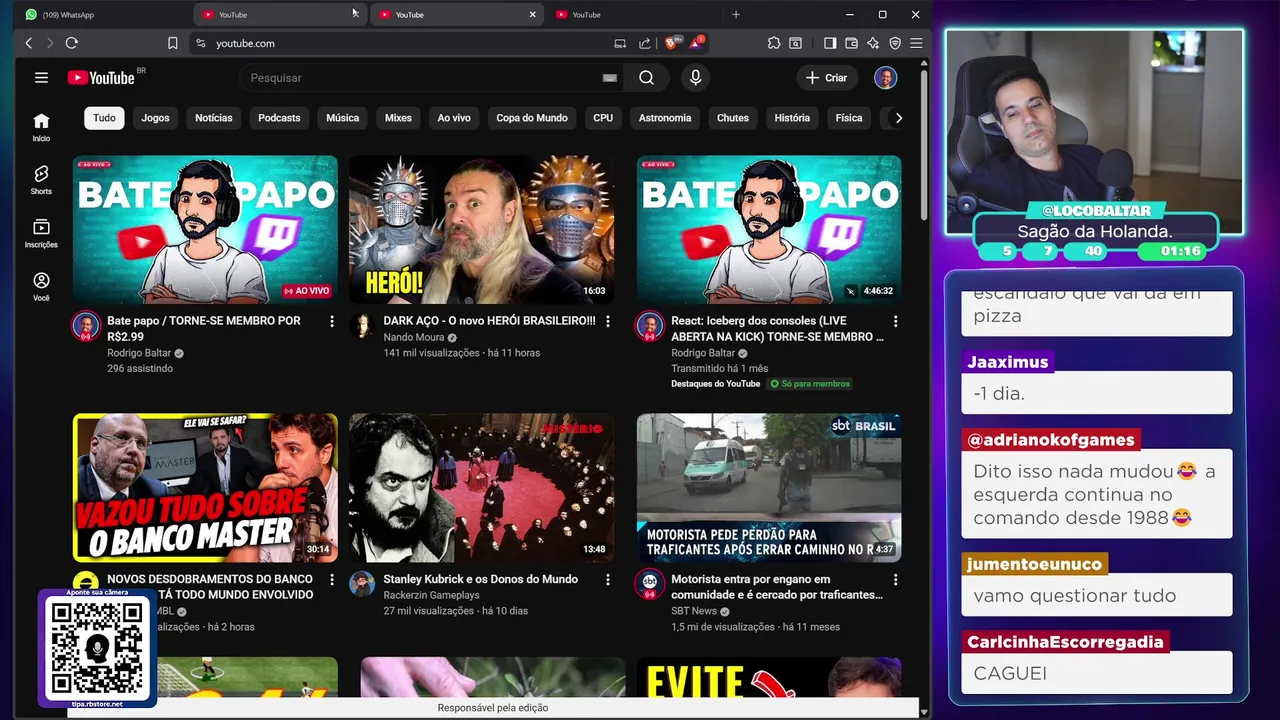Open the YouTube hamburger guide menu
Screen dimensions: 1280x720
(41, 78)
